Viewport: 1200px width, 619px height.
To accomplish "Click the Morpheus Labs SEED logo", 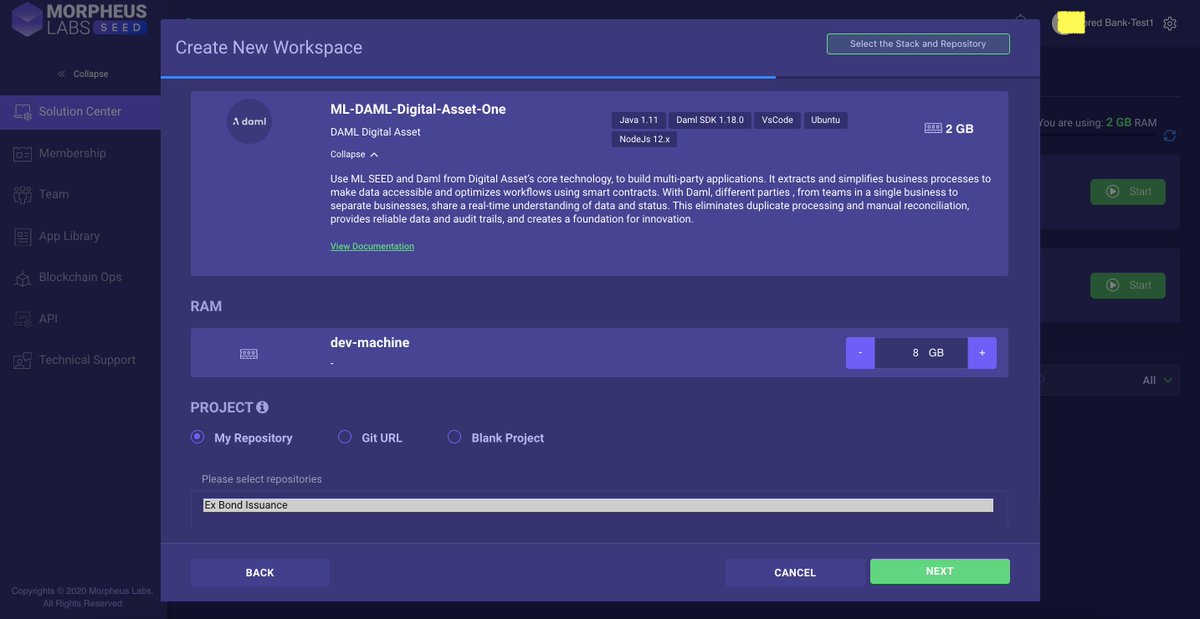I will (78, 20).
